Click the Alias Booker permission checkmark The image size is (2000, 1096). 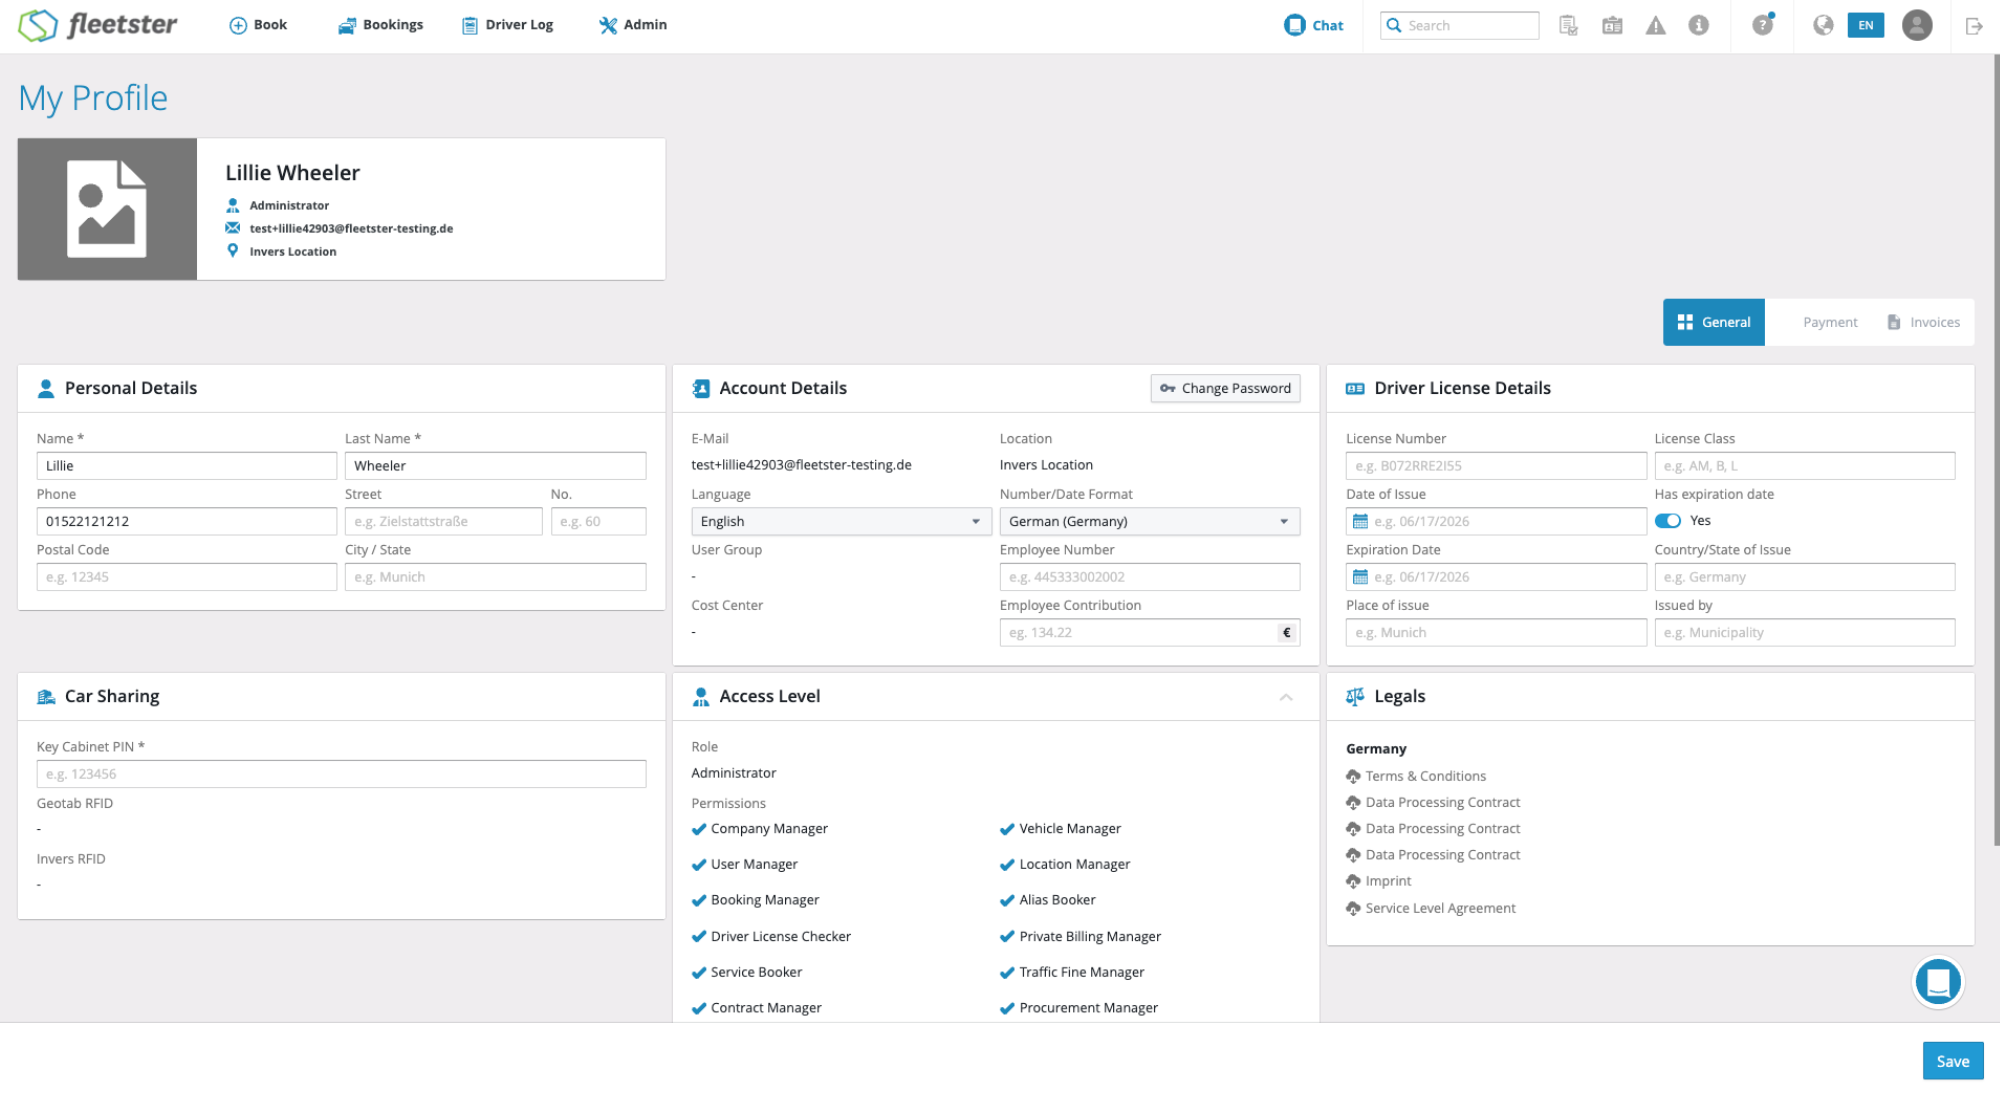point(1007,901)
